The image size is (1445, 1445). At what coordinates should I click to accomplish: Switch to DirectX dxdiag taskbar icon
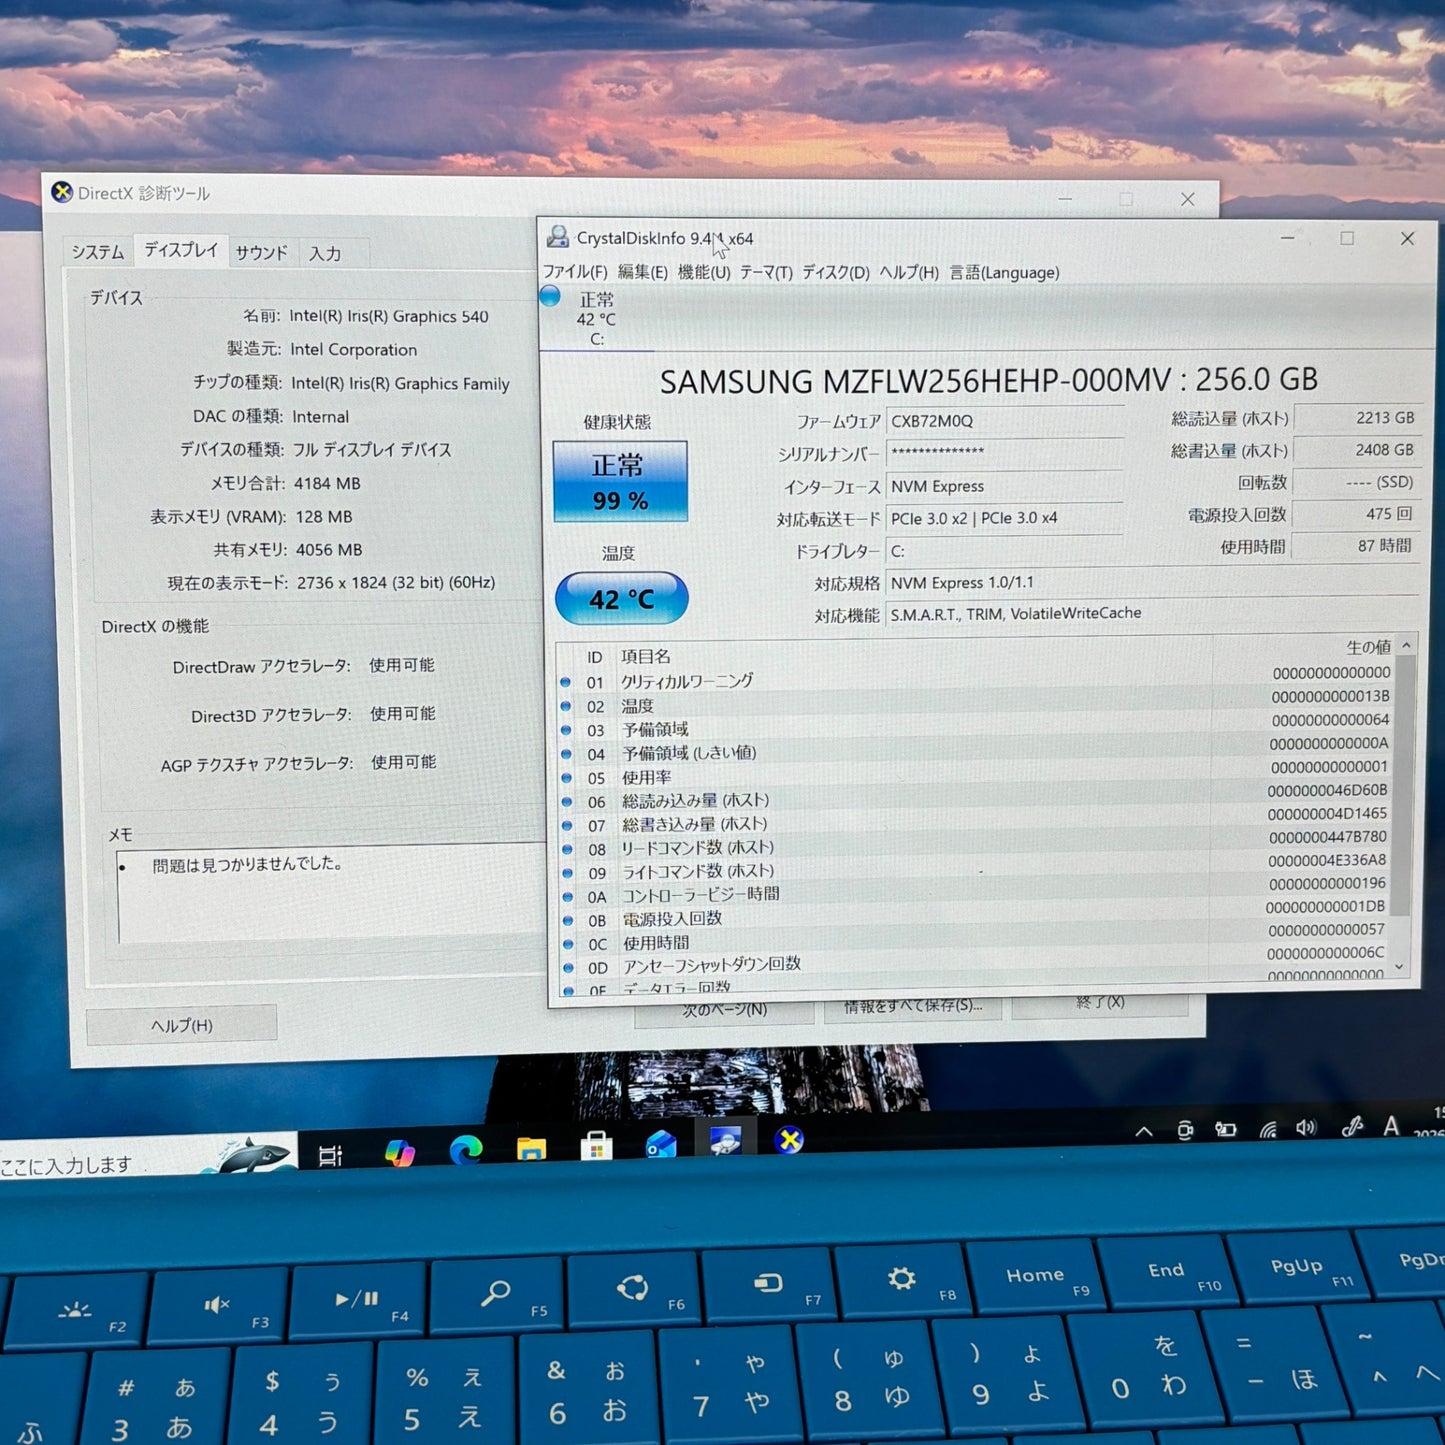pyautogui.click(x=789, y=1140)
